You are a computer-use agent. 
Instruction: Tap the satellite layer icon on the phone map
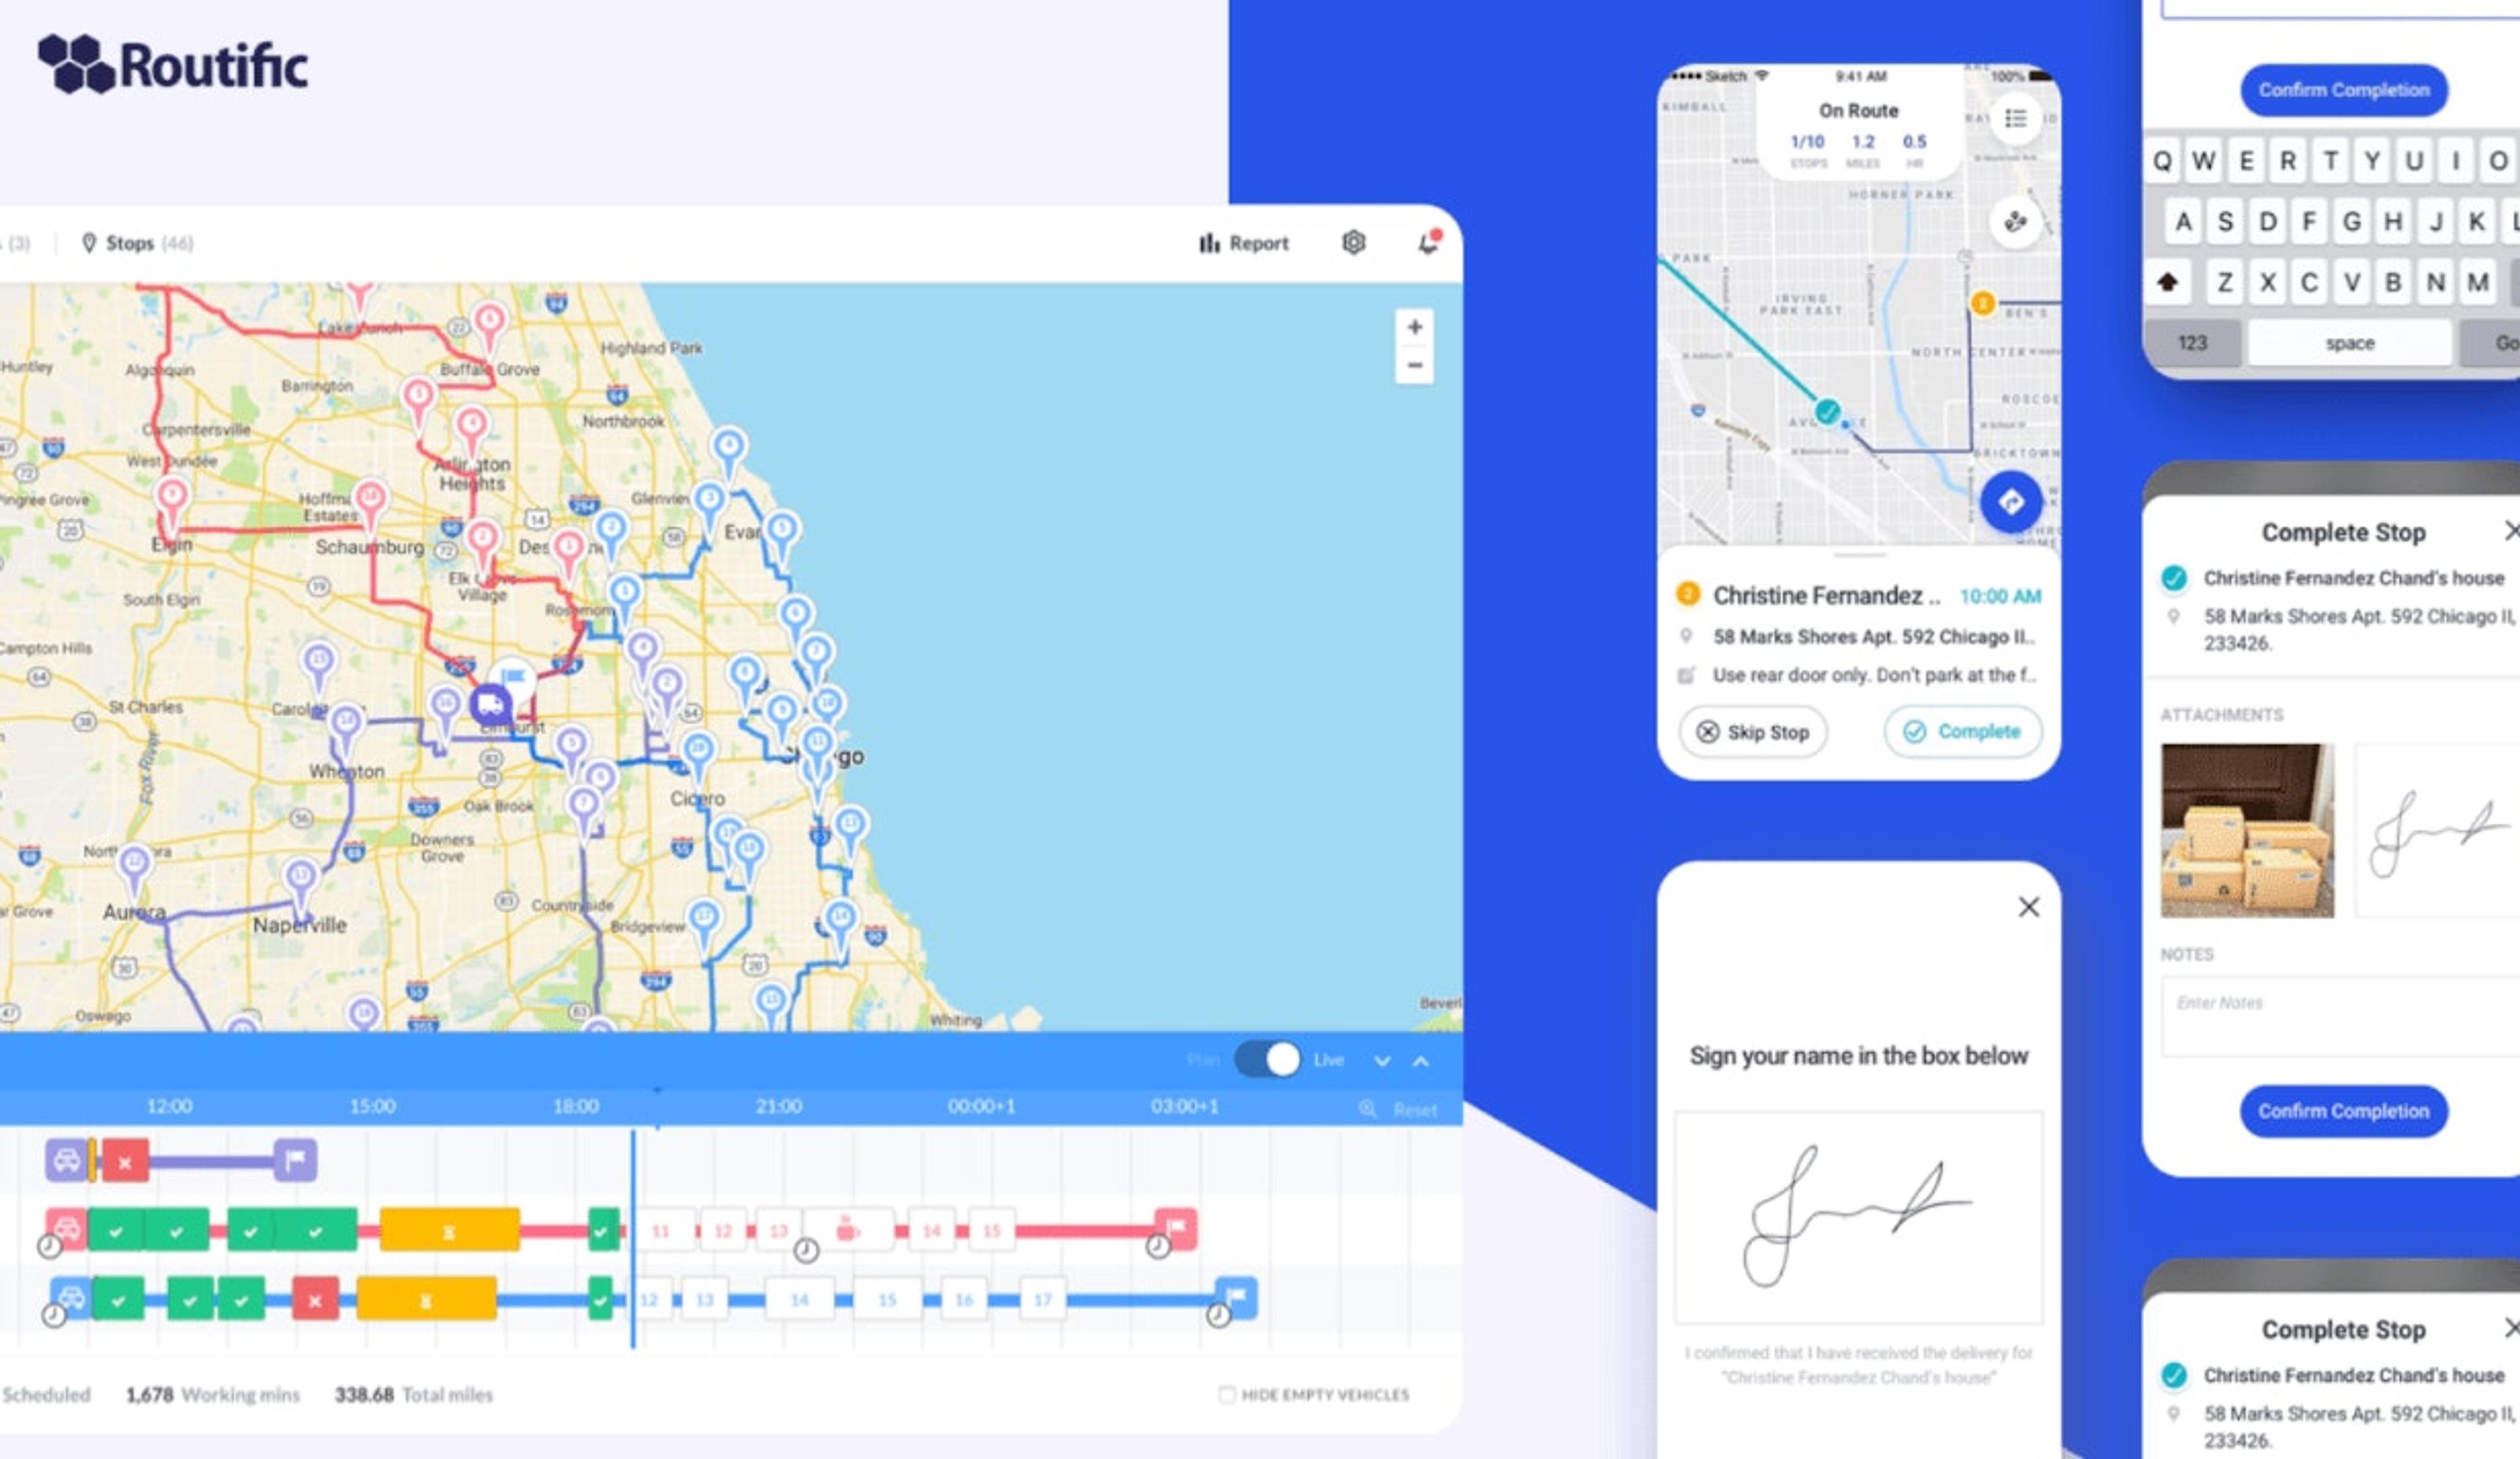point(2015,221)
